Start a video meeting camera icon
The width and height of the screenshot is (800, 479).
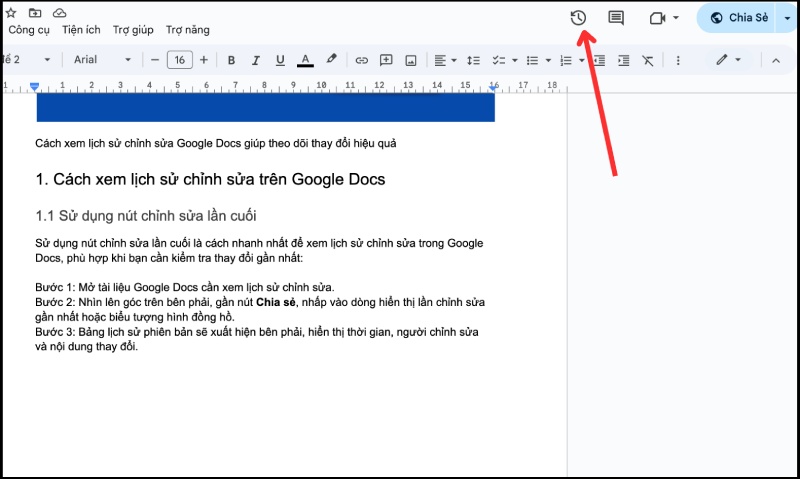[658, 18]
